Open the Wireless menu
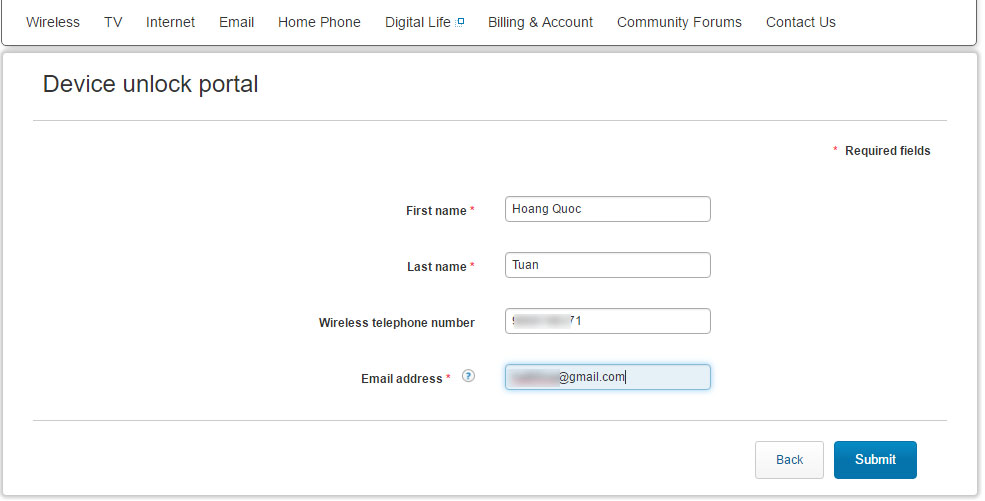This screenshot has height=501, width=985. [x=53, y=23]
